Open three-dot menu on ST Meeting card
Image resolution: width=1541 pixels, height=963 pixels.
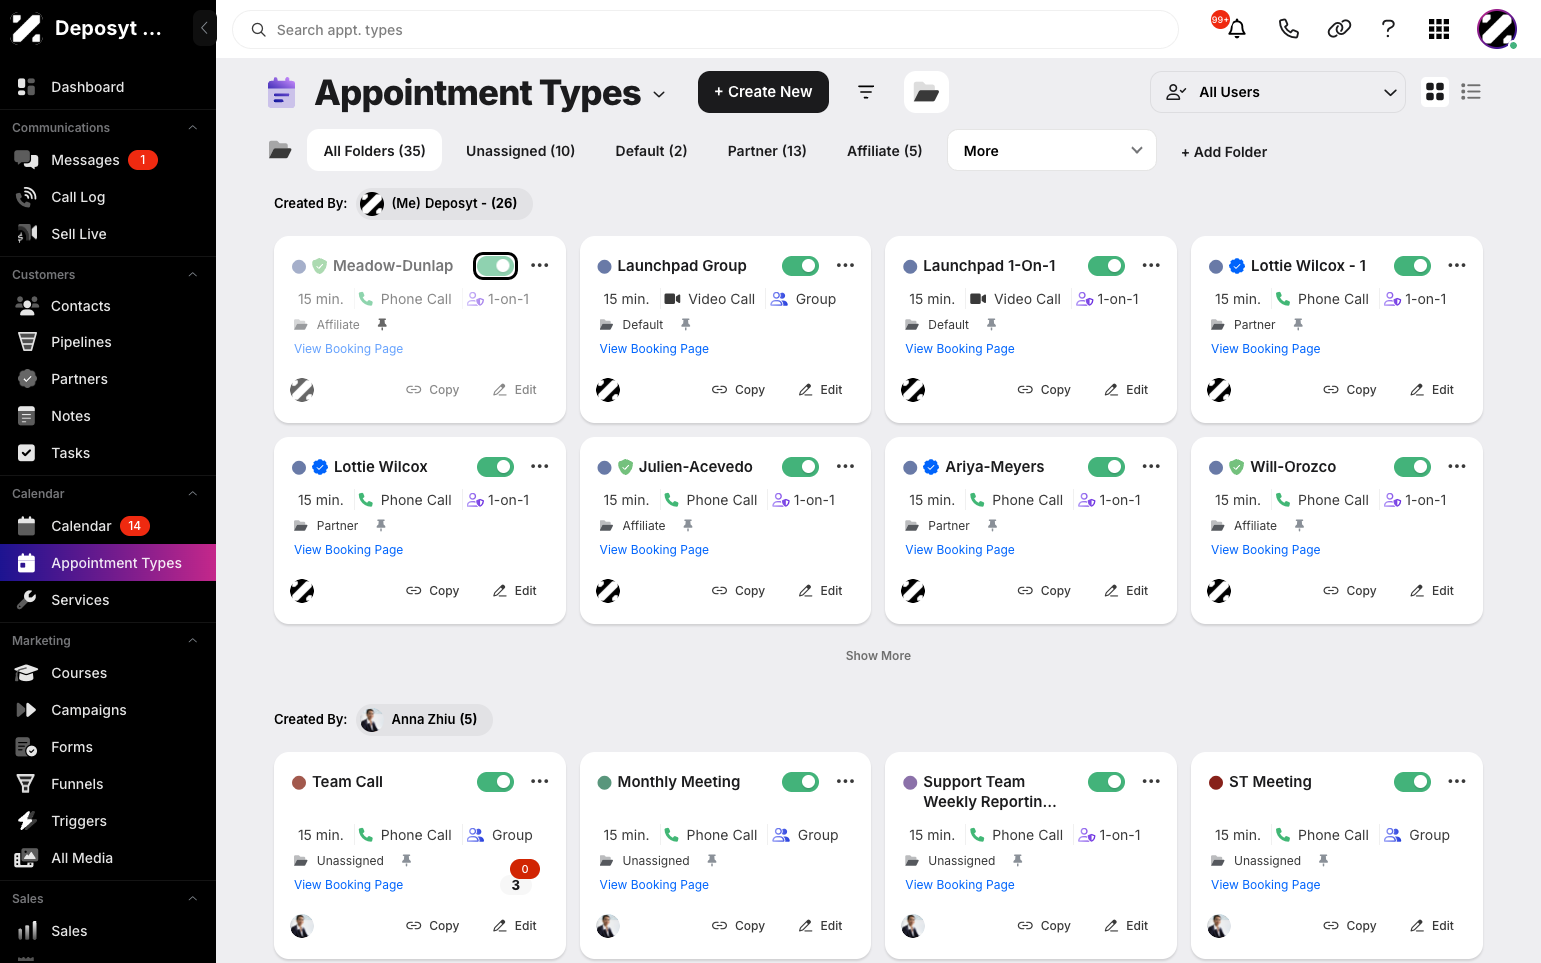(1457, 782)
